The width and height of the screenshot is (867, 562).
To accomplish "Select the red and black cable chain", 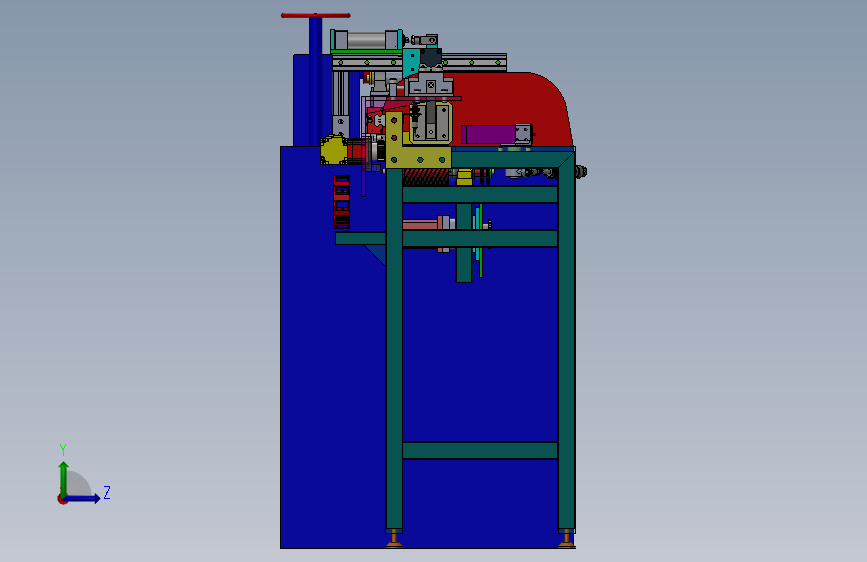I will click(342, 202).
